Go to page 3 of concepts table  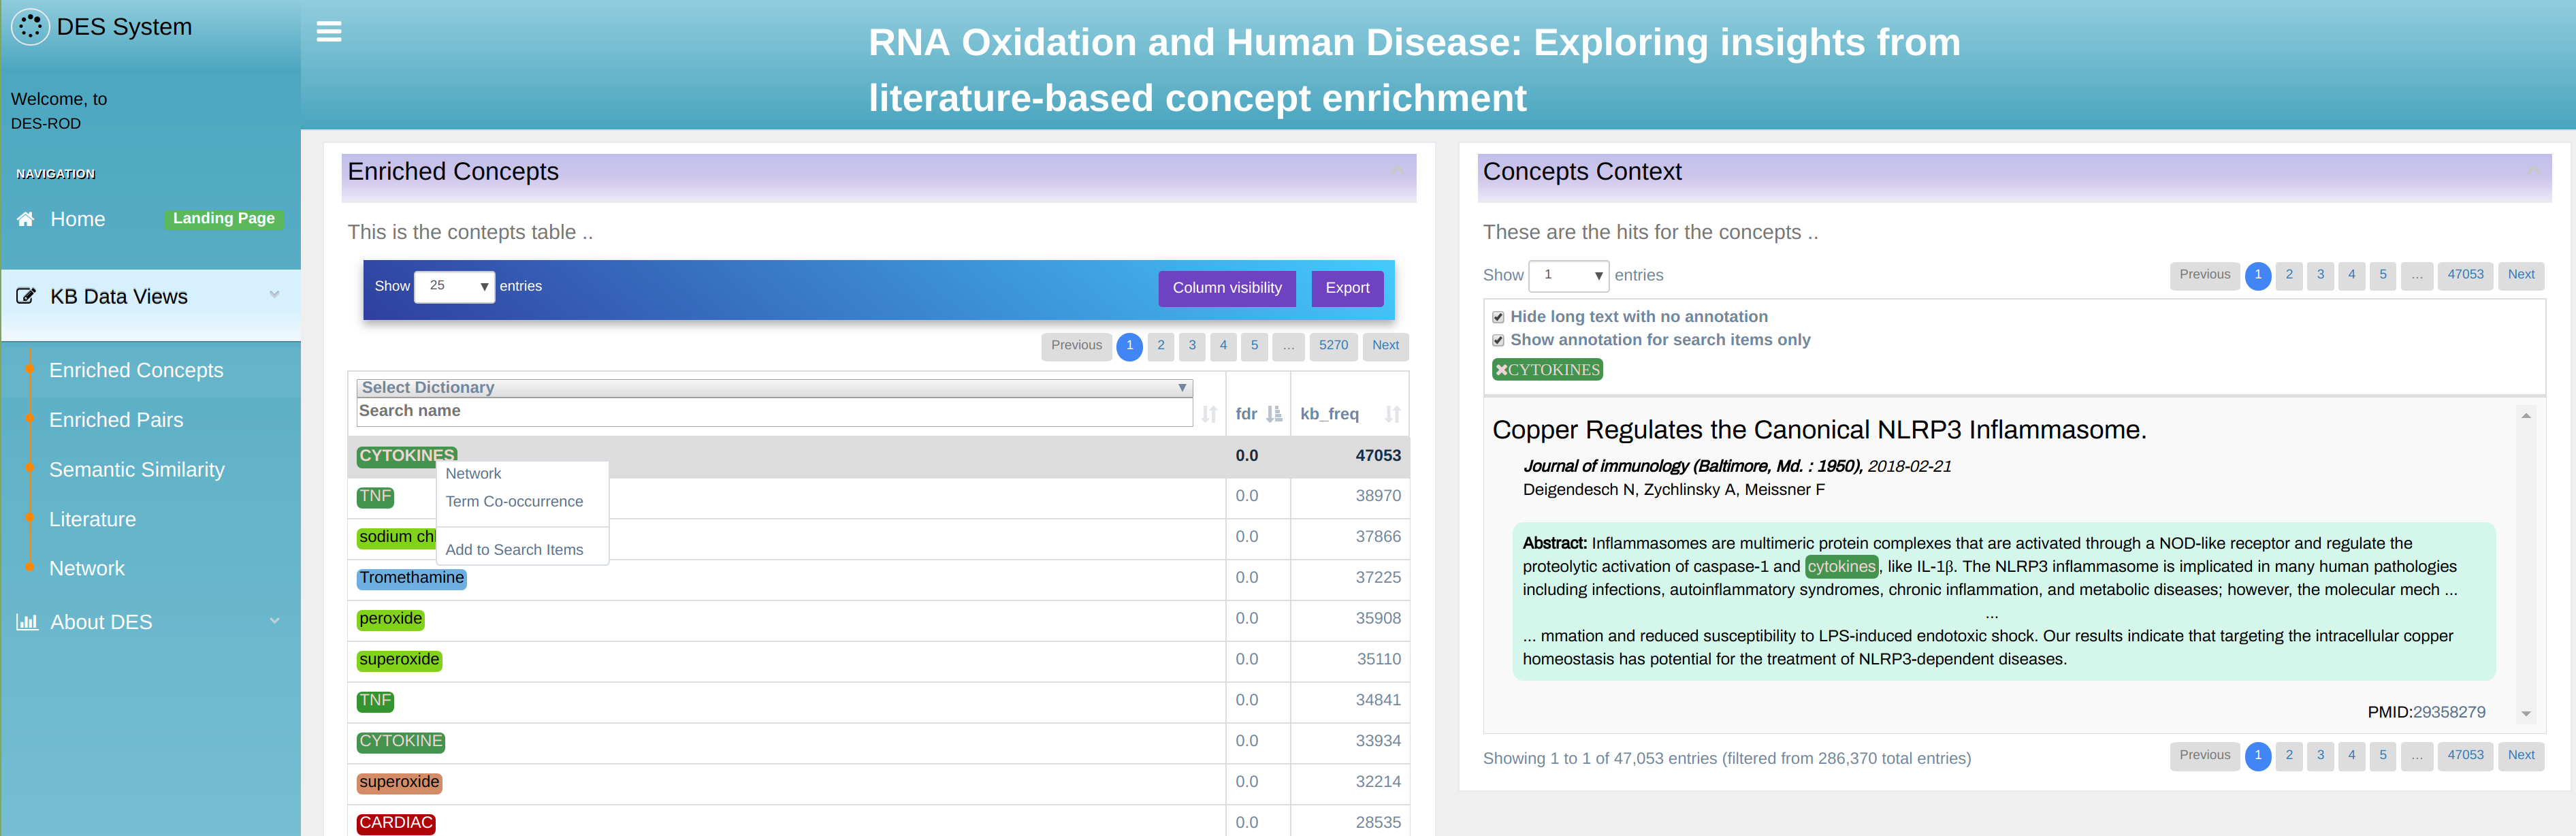click(1192, 346)
